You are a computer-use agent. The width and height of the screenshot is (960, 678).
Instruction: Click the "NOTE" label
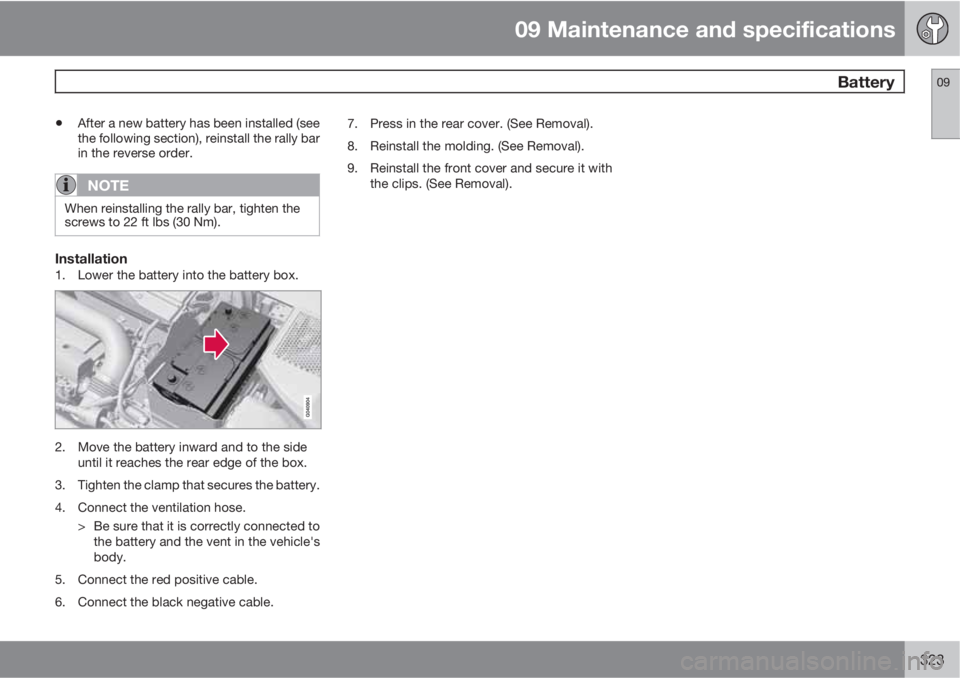click(108, 185)
